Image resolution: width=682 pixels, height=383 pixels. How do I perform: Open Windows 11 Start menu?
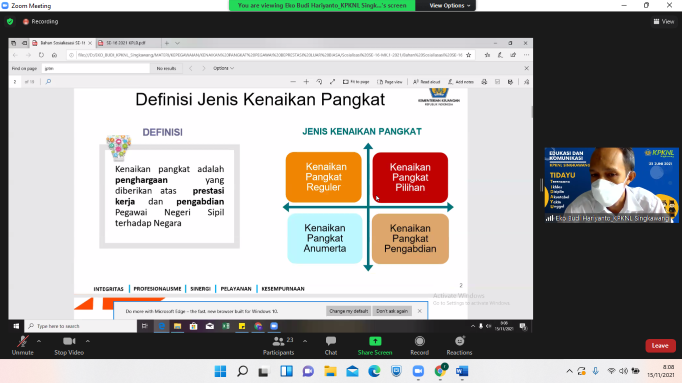(221, 371)
